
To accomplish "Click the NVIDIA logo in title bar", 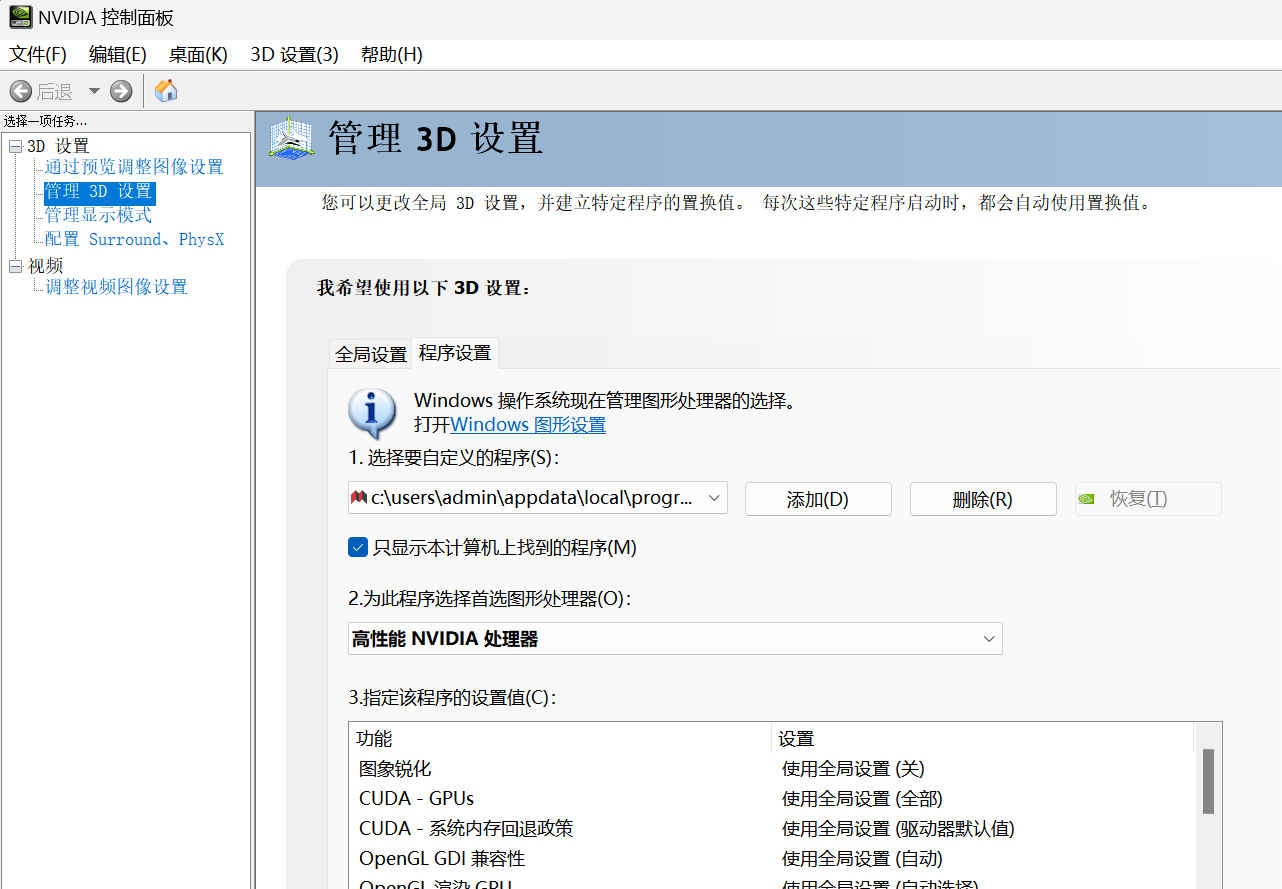I will pyautogui.click(x=19, y=17).
